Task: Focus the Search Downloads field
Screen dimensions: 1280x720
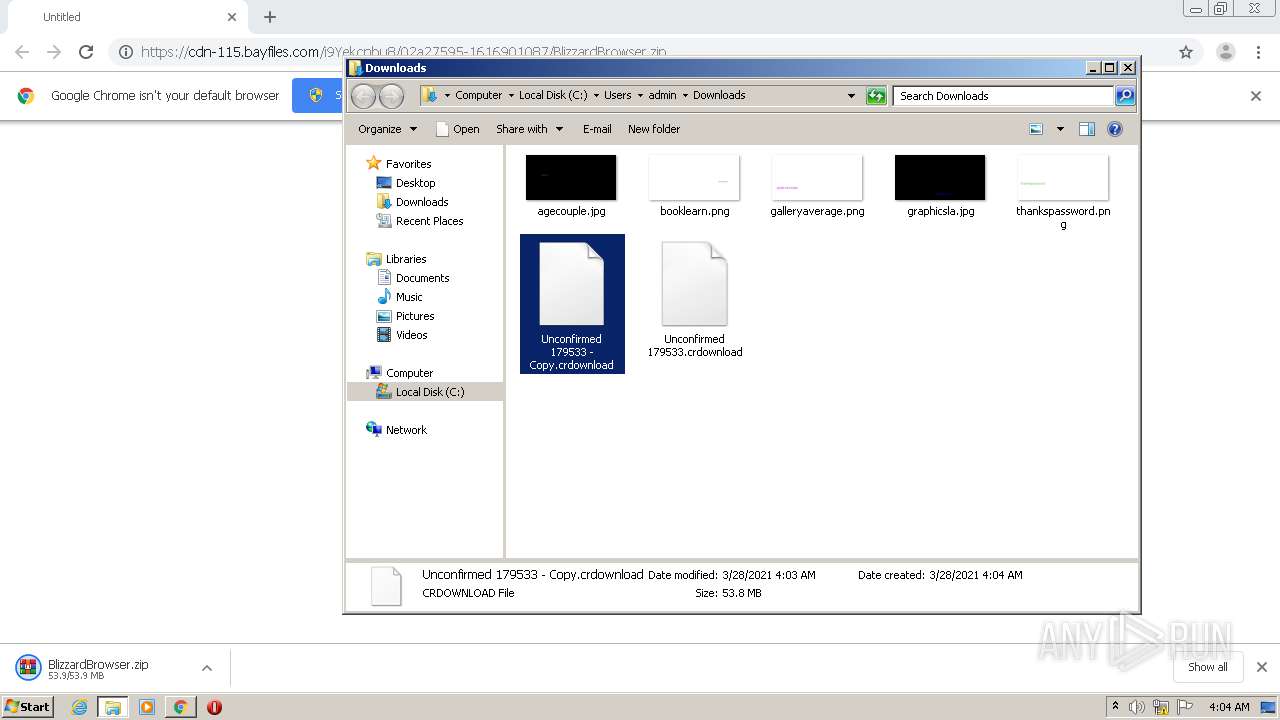Action: click(x=1003, y=96)
